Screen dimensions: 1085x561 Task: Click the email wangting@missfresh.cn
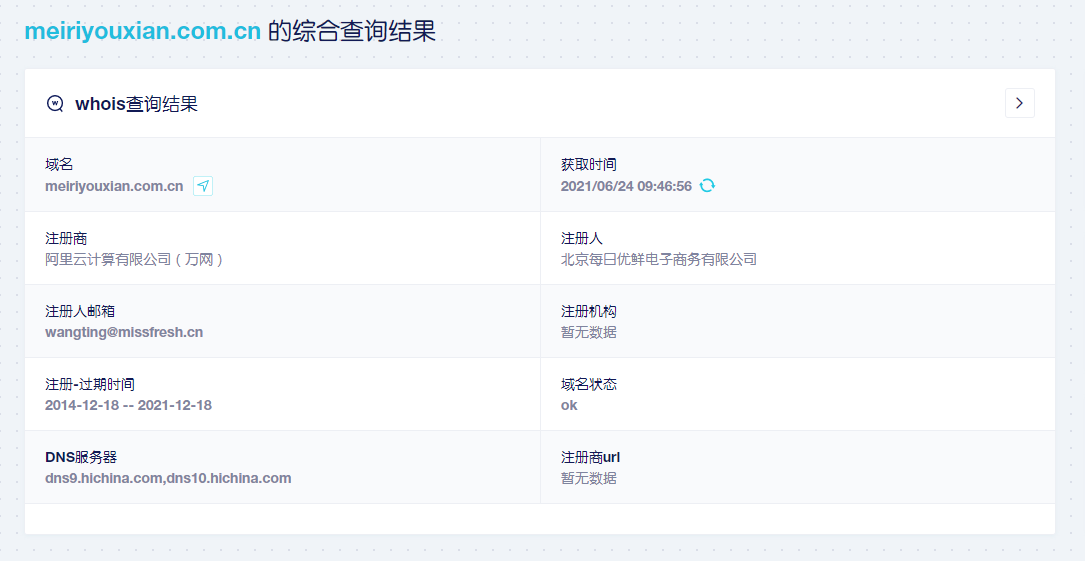point(124,332)
